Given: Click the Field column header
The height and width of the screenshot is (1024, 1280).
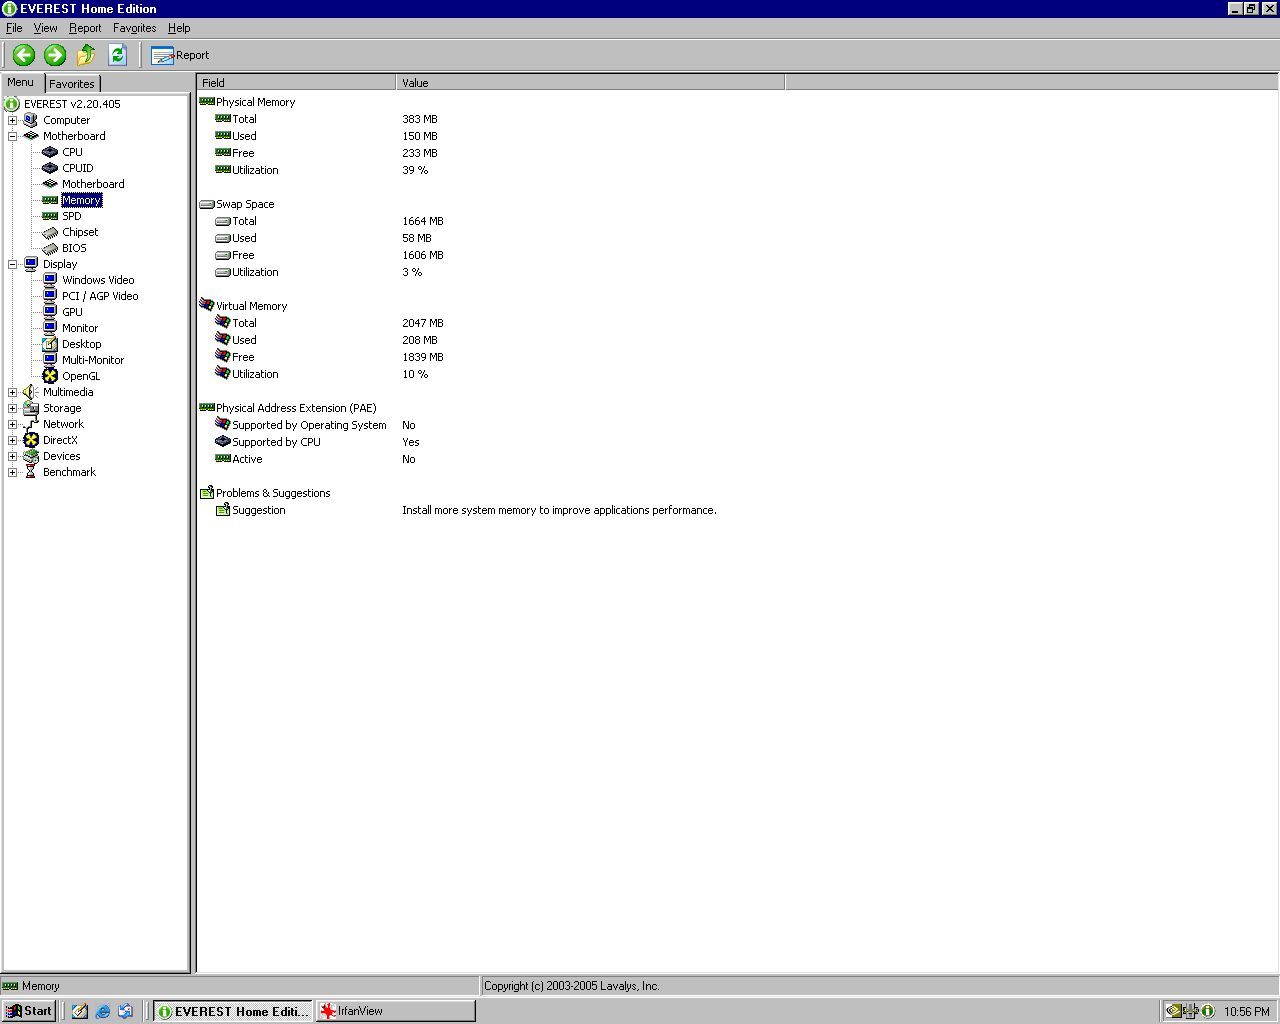Looking at the screenshot, I should [297, 83].
